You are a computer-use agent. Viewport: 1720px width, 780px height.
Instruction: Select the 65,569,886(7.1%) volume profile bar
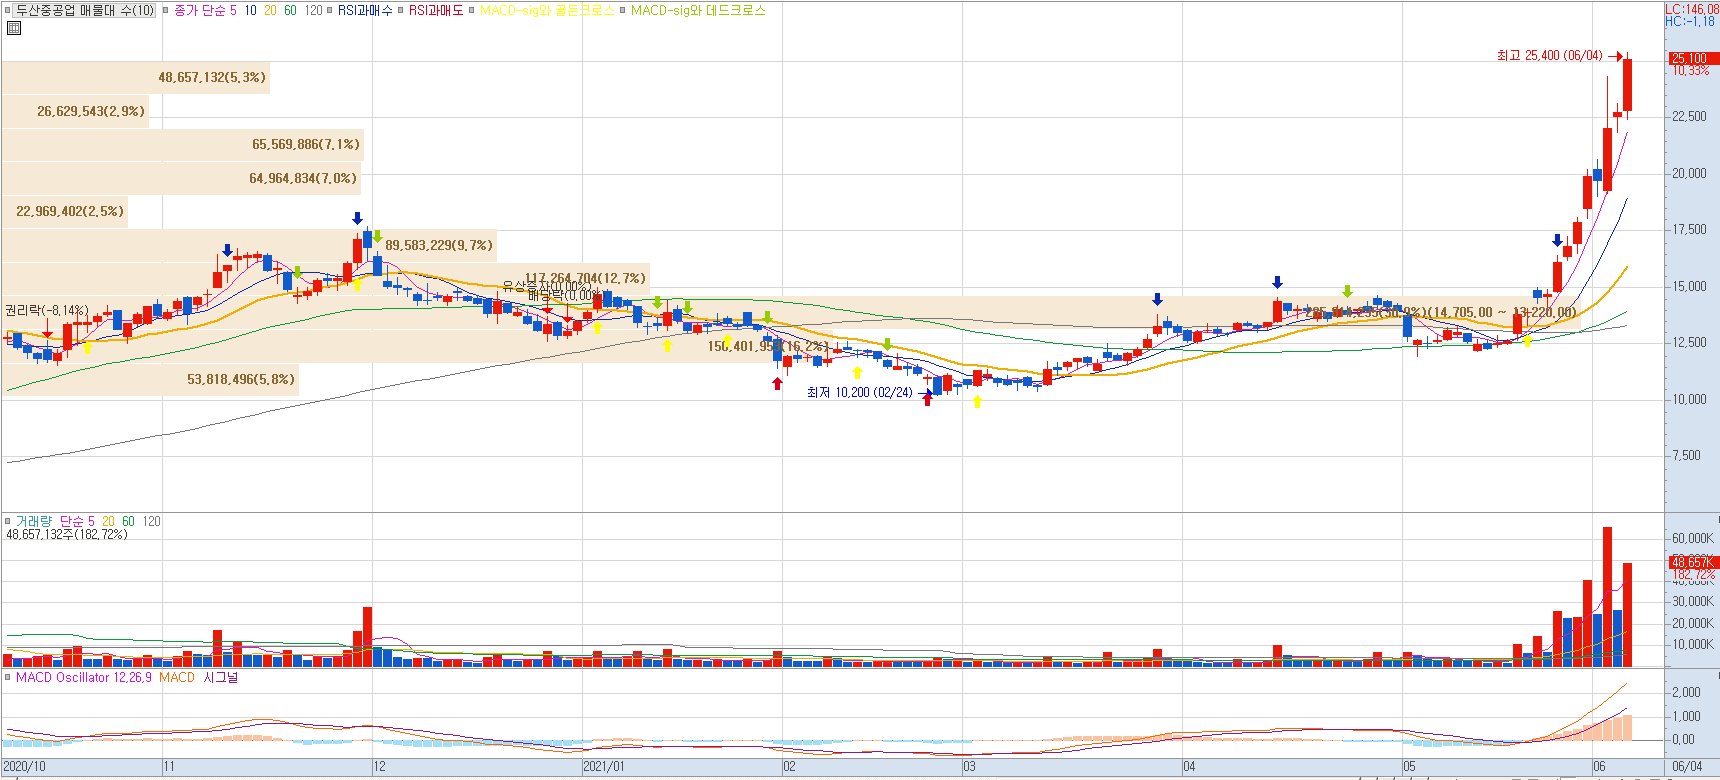coord(183,144)
